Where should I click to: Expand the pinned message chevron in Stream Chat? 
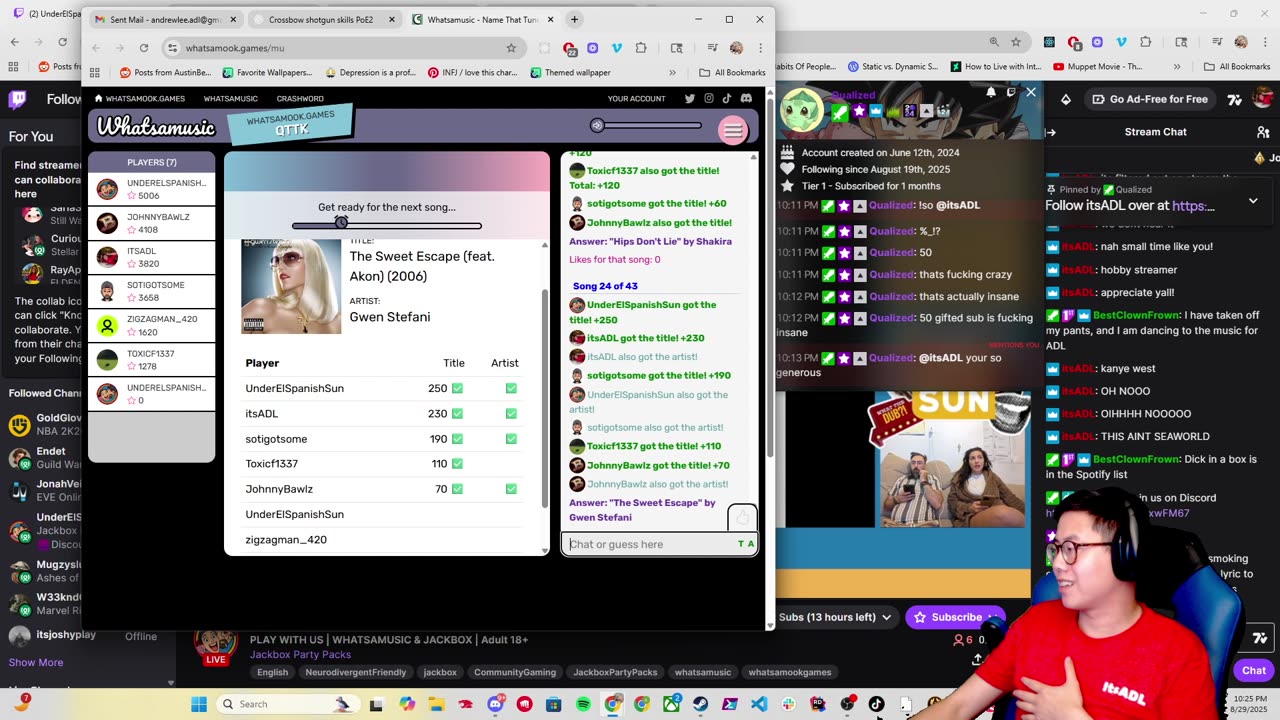[x=1253, y=201]
